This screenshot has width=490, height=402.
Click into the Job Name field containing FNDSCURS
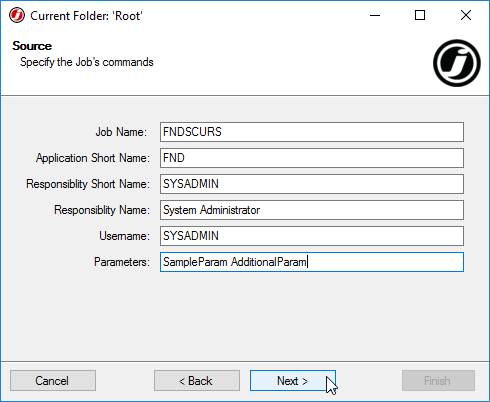(x=312, y=132)
